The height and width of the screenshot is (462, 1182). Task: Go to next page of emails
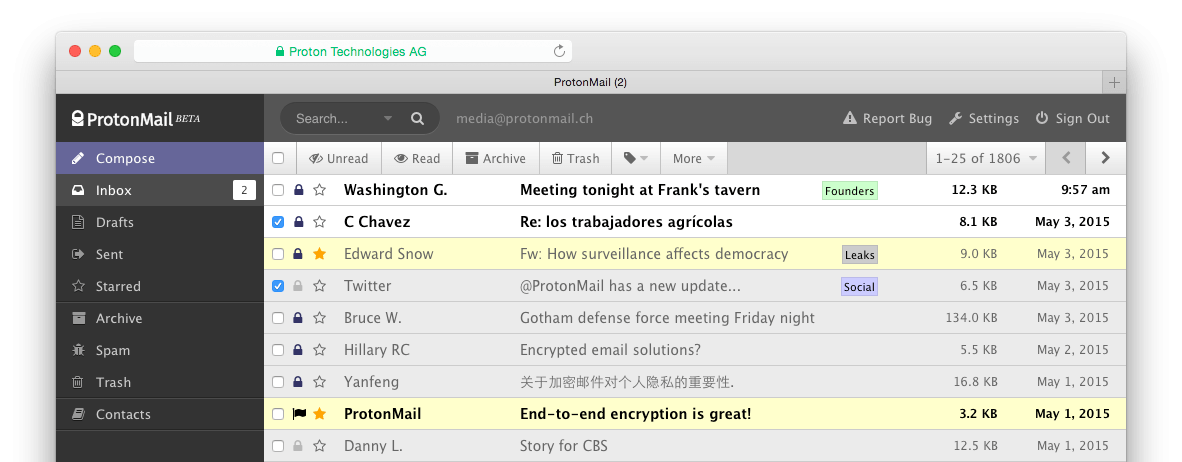coord(1105,158)
